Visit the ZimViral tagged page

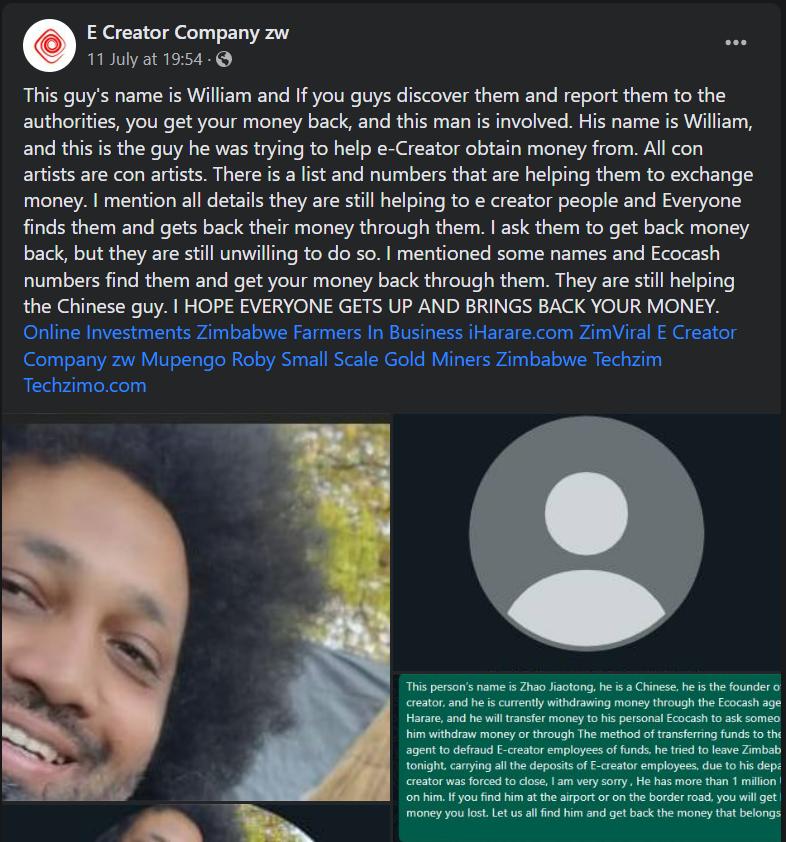click(x=615, y=332)
